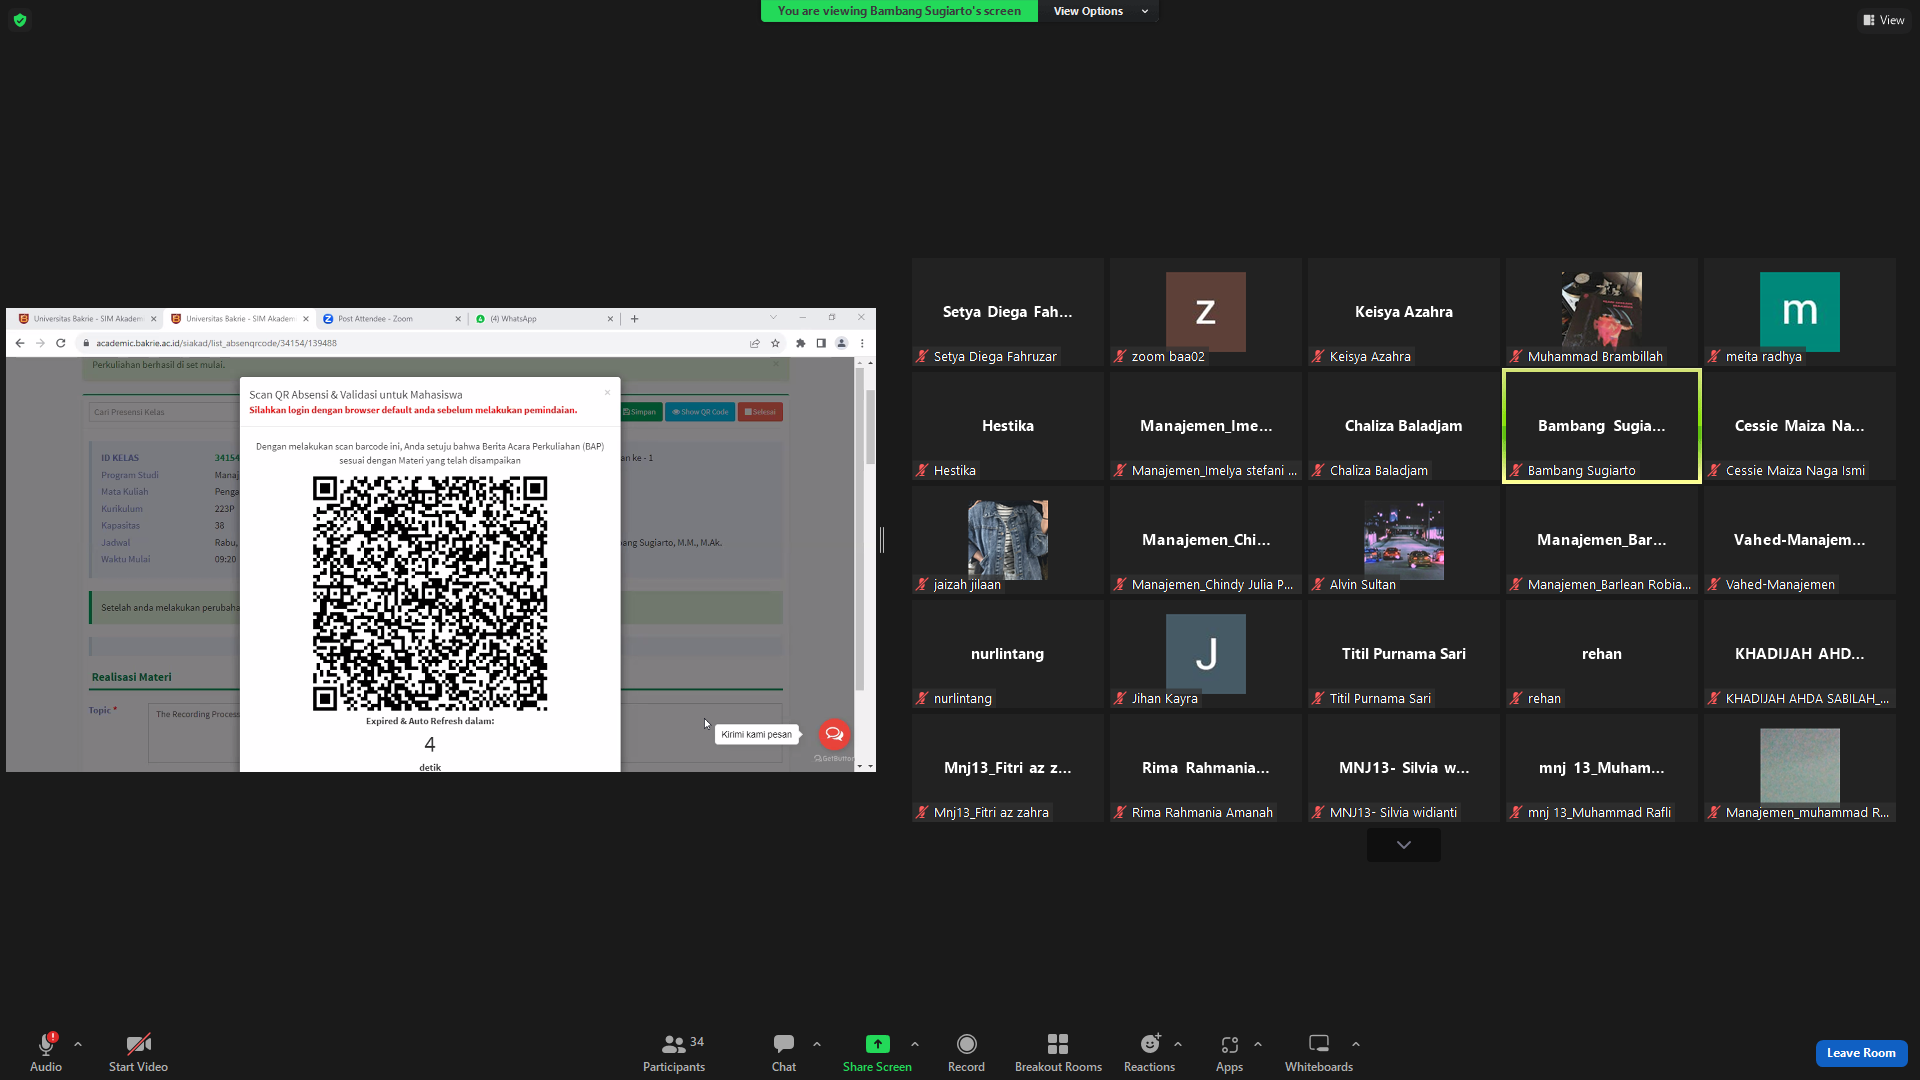Reload the academic.bakrie.ac.id page

(61, 343)
